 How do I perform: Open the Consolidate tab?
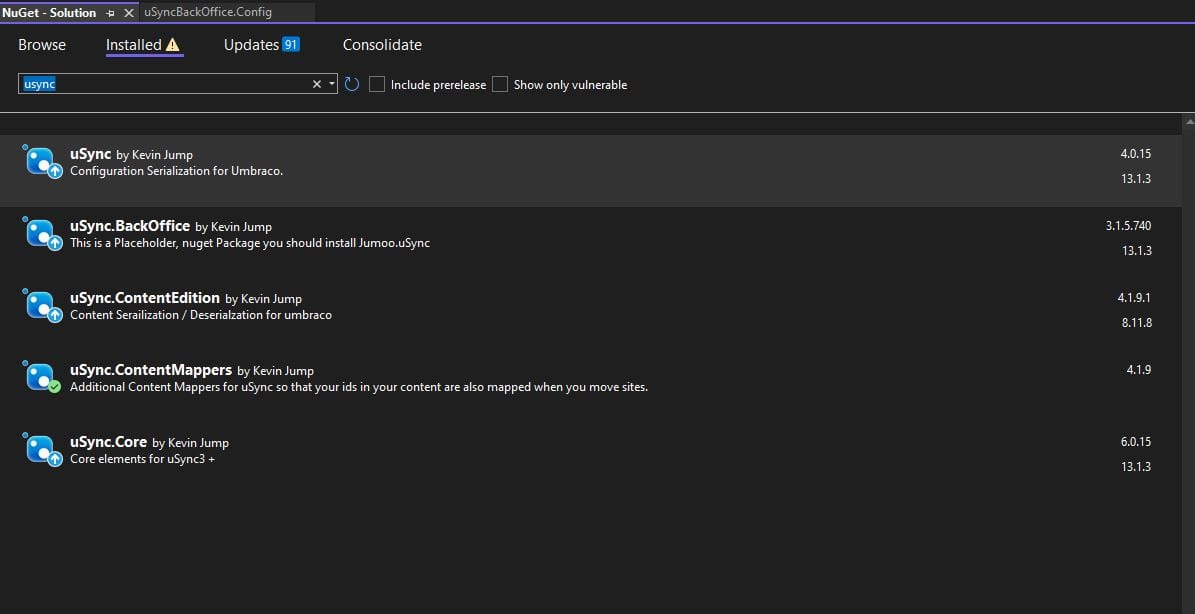[383, 45]
